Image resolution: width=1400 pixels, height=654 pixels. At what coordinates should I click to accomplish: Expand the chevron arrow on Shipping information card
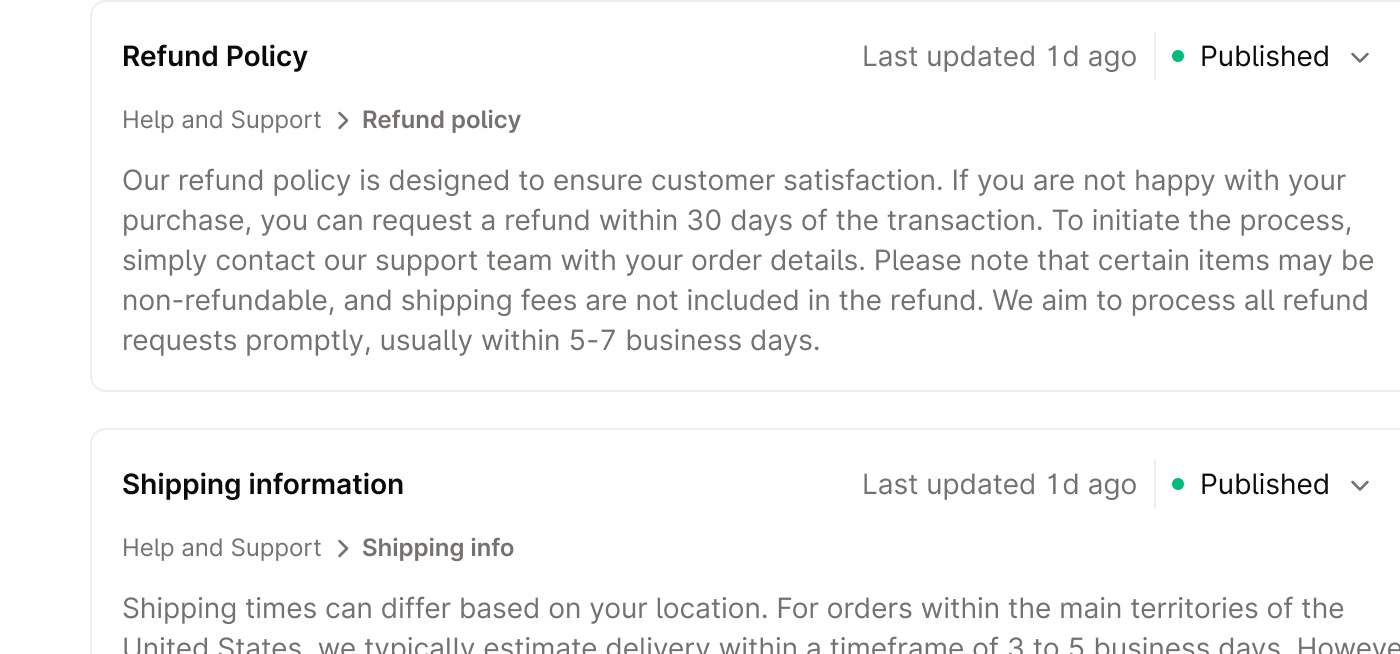tap(1359, 486)
